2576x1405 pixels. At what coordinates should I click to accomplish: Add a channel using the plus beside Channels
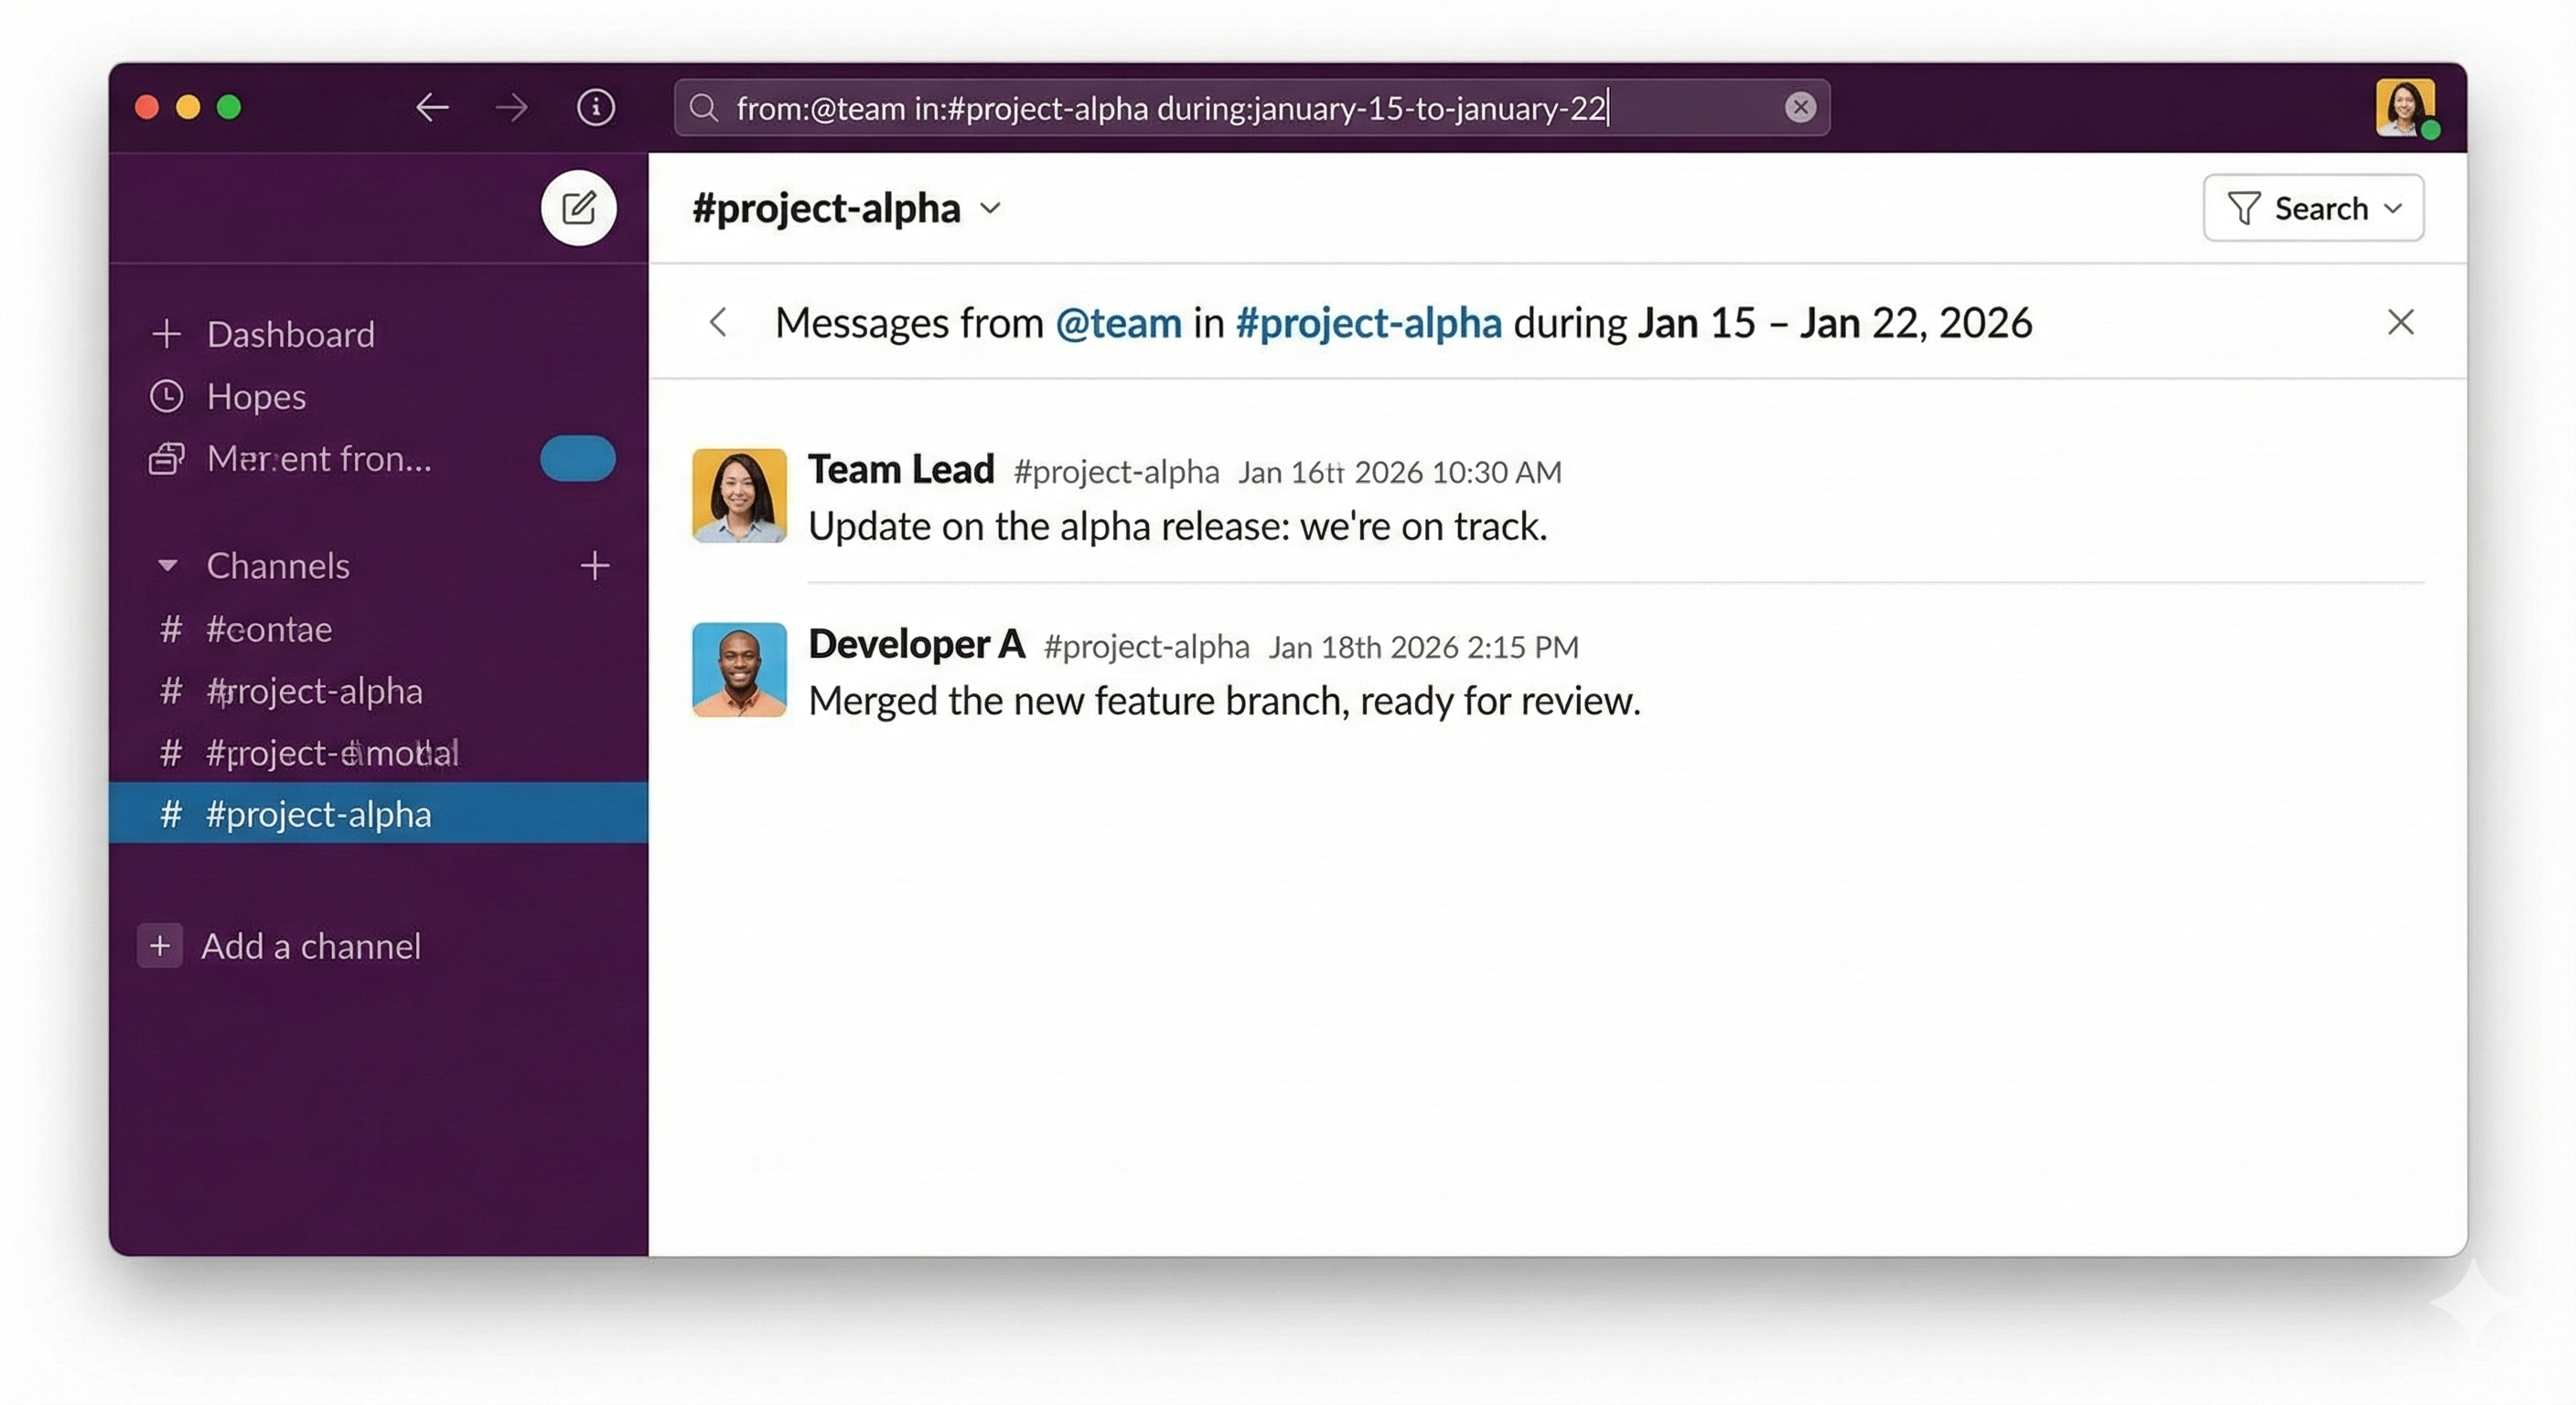pos(595,566)
